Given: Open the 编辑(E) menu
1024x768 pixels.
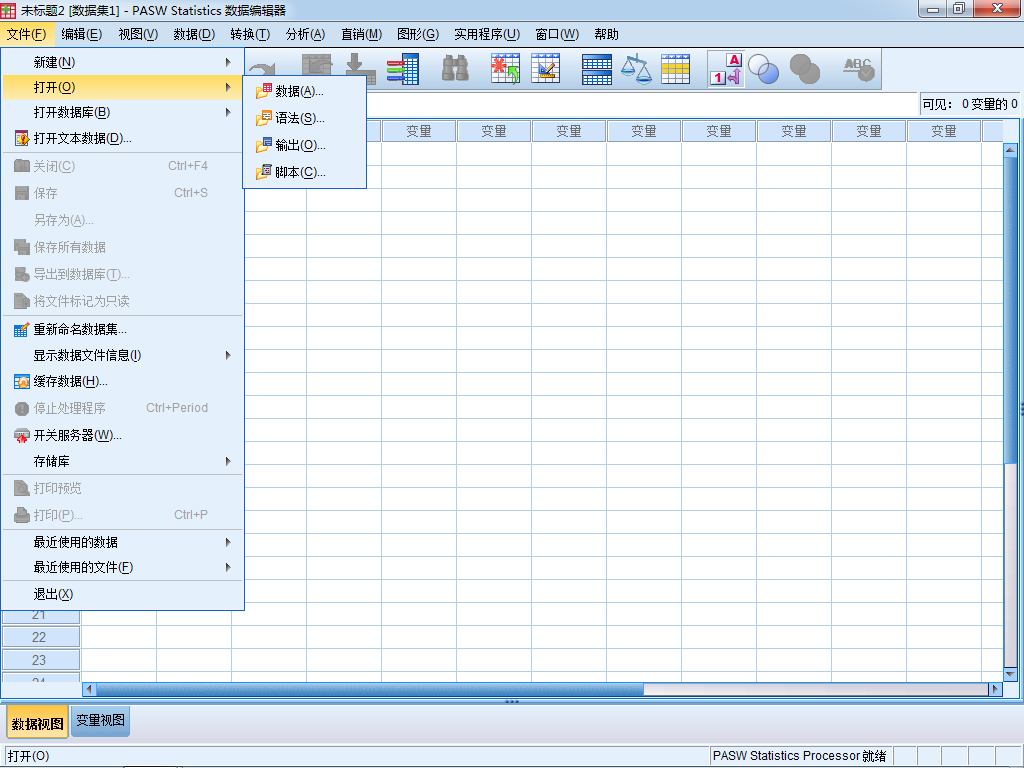Looking at the screenshot, I should (x=82, y=34).
